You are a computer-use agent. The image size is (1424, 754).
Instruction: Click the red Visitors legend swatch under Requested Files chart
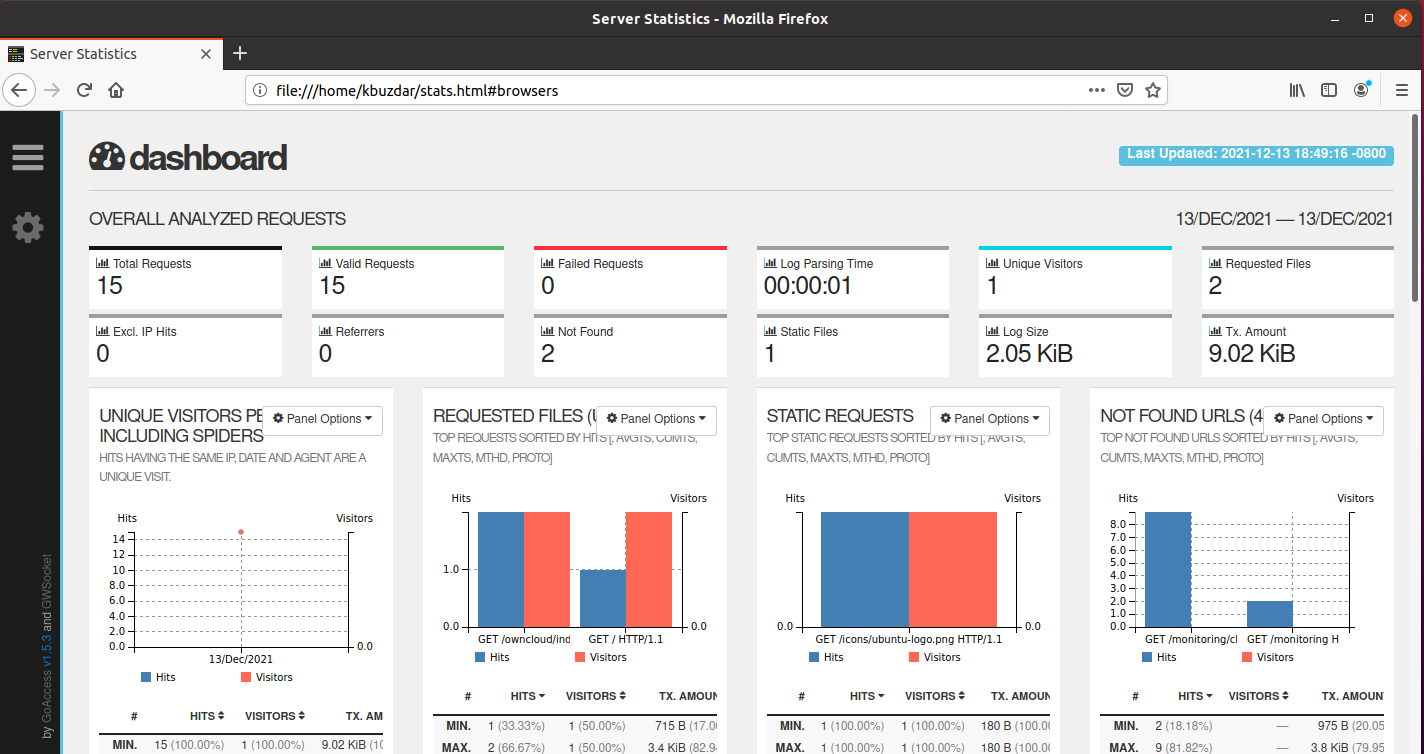point(581,657)
